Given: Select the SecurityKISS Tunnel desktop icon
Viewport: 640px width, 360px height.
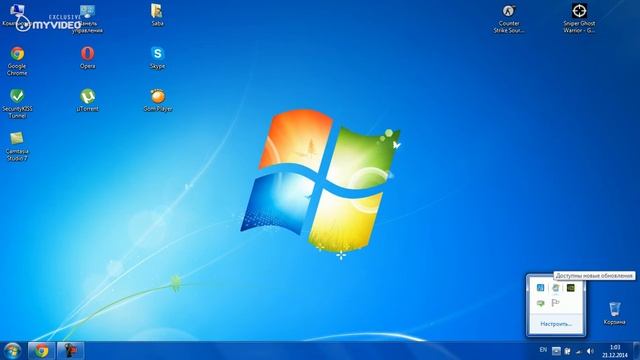Looking at the screenshot, I should [17, 104].
